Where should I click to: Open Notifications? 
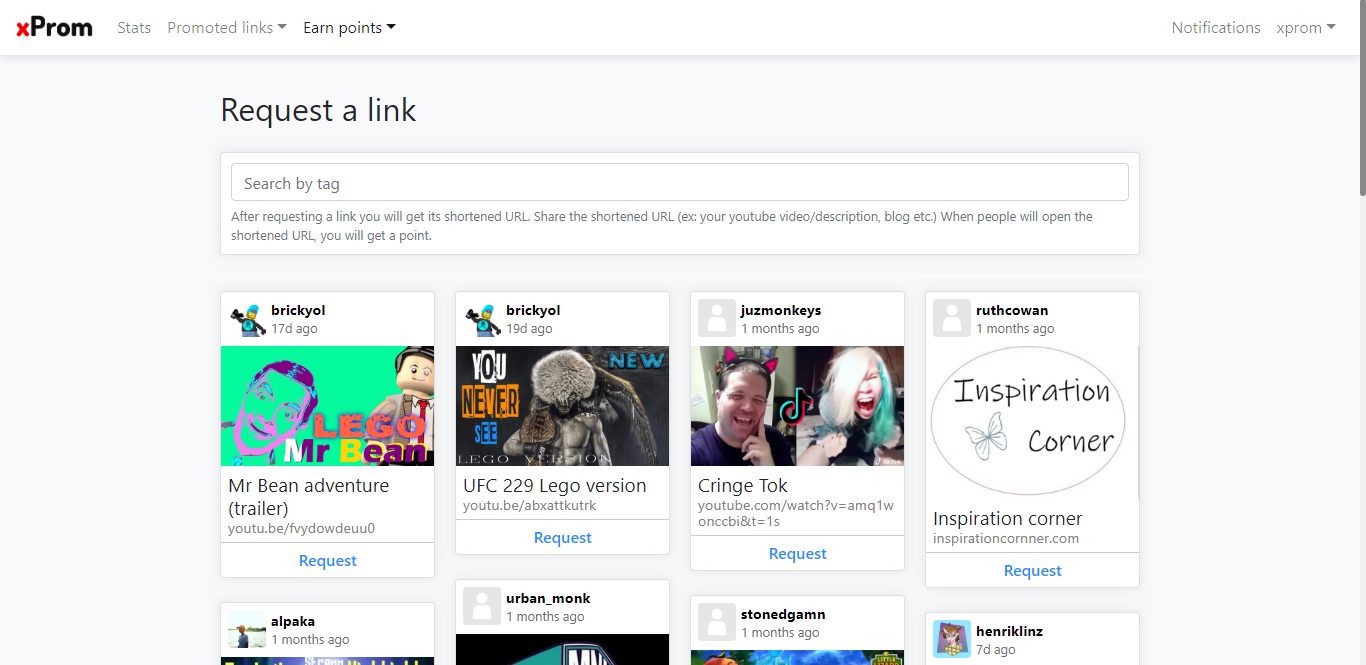point(1216,28)
